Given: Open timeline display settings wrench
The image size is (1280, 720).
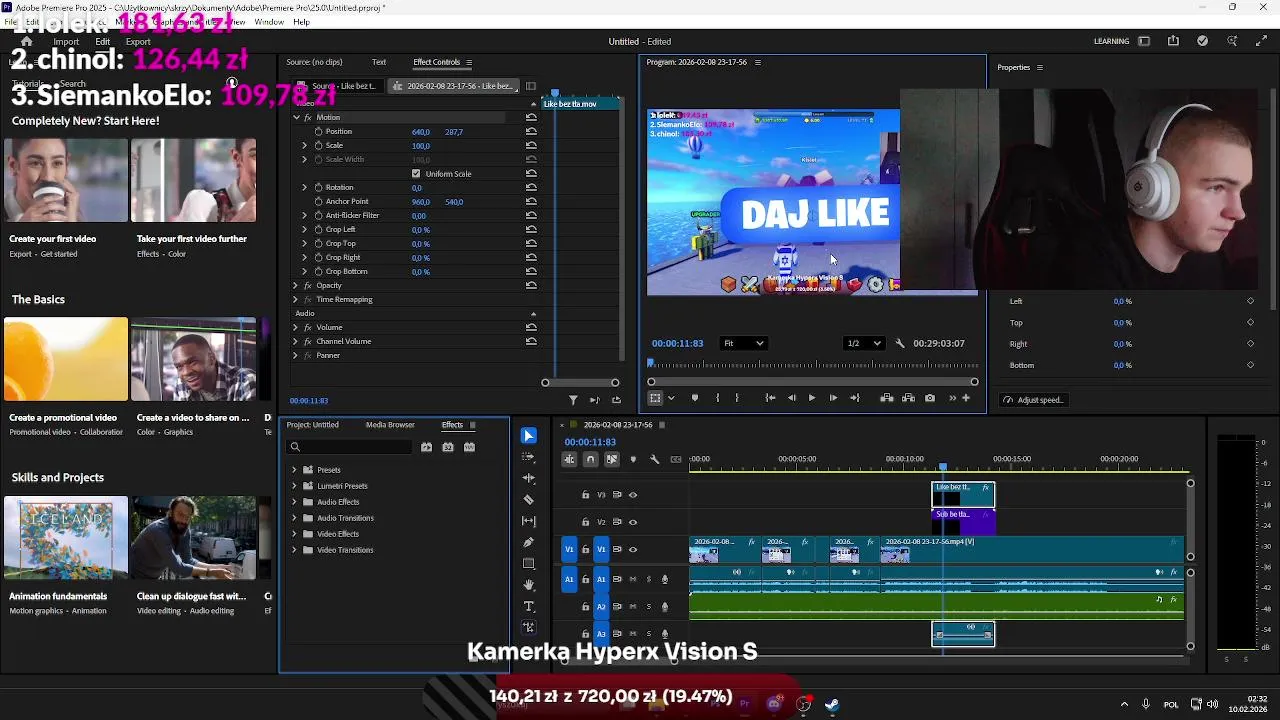Looking at the screenshot, I should pyautogui.click(x=654, y=459).
